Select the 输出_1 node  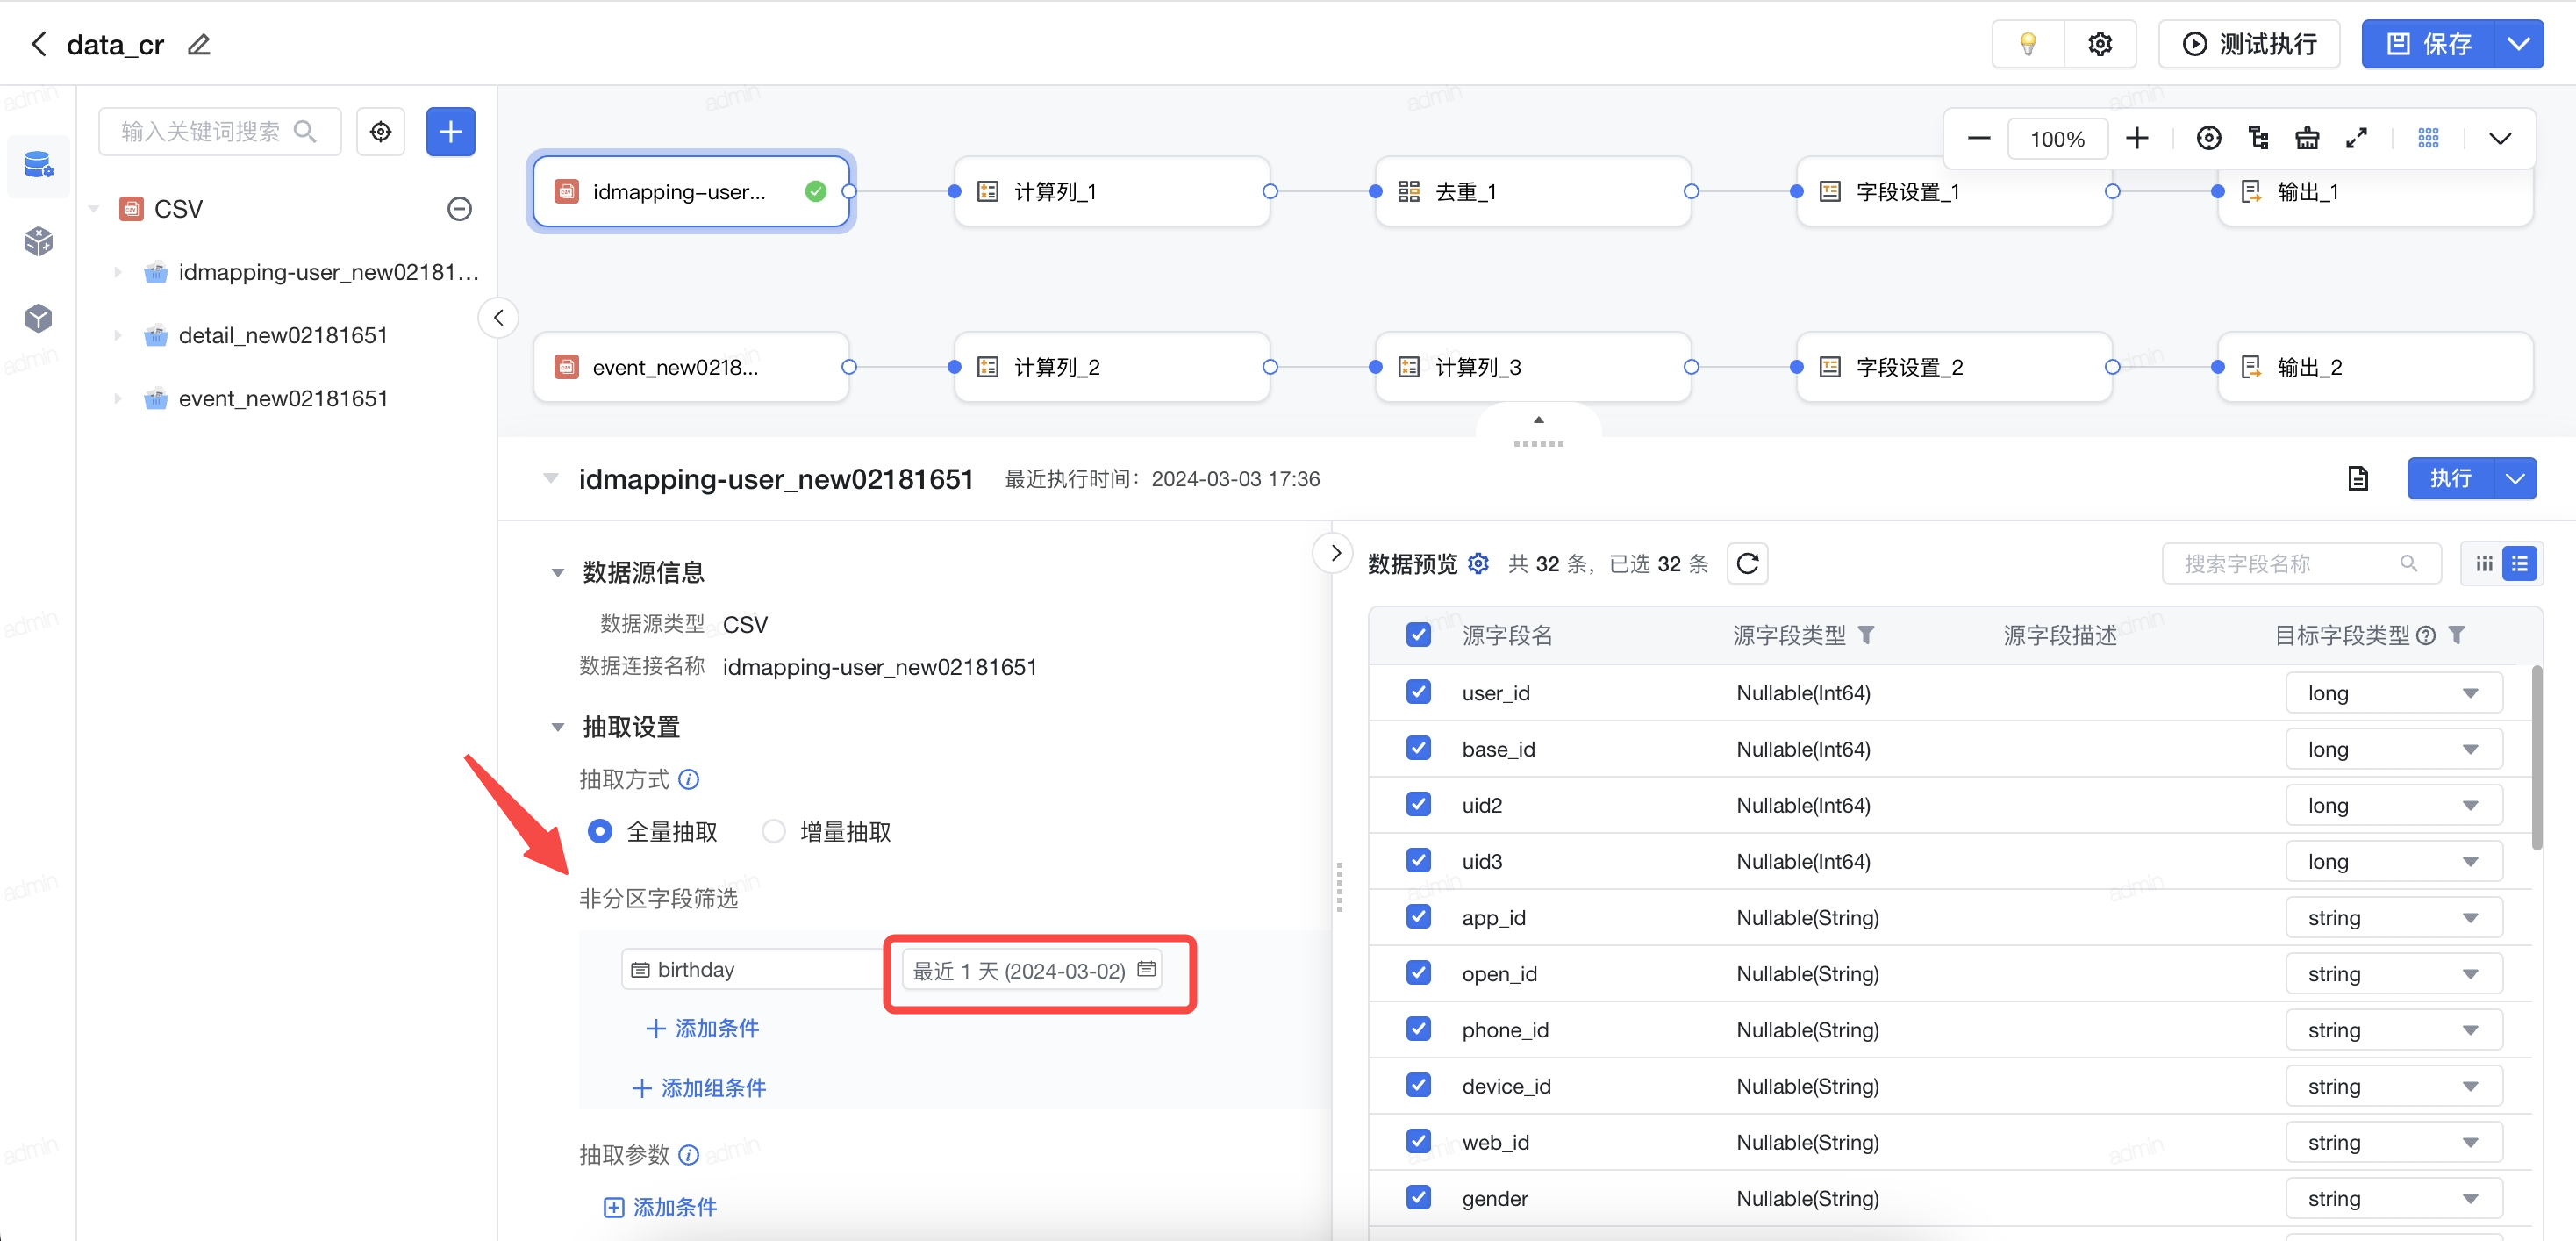2375,191
